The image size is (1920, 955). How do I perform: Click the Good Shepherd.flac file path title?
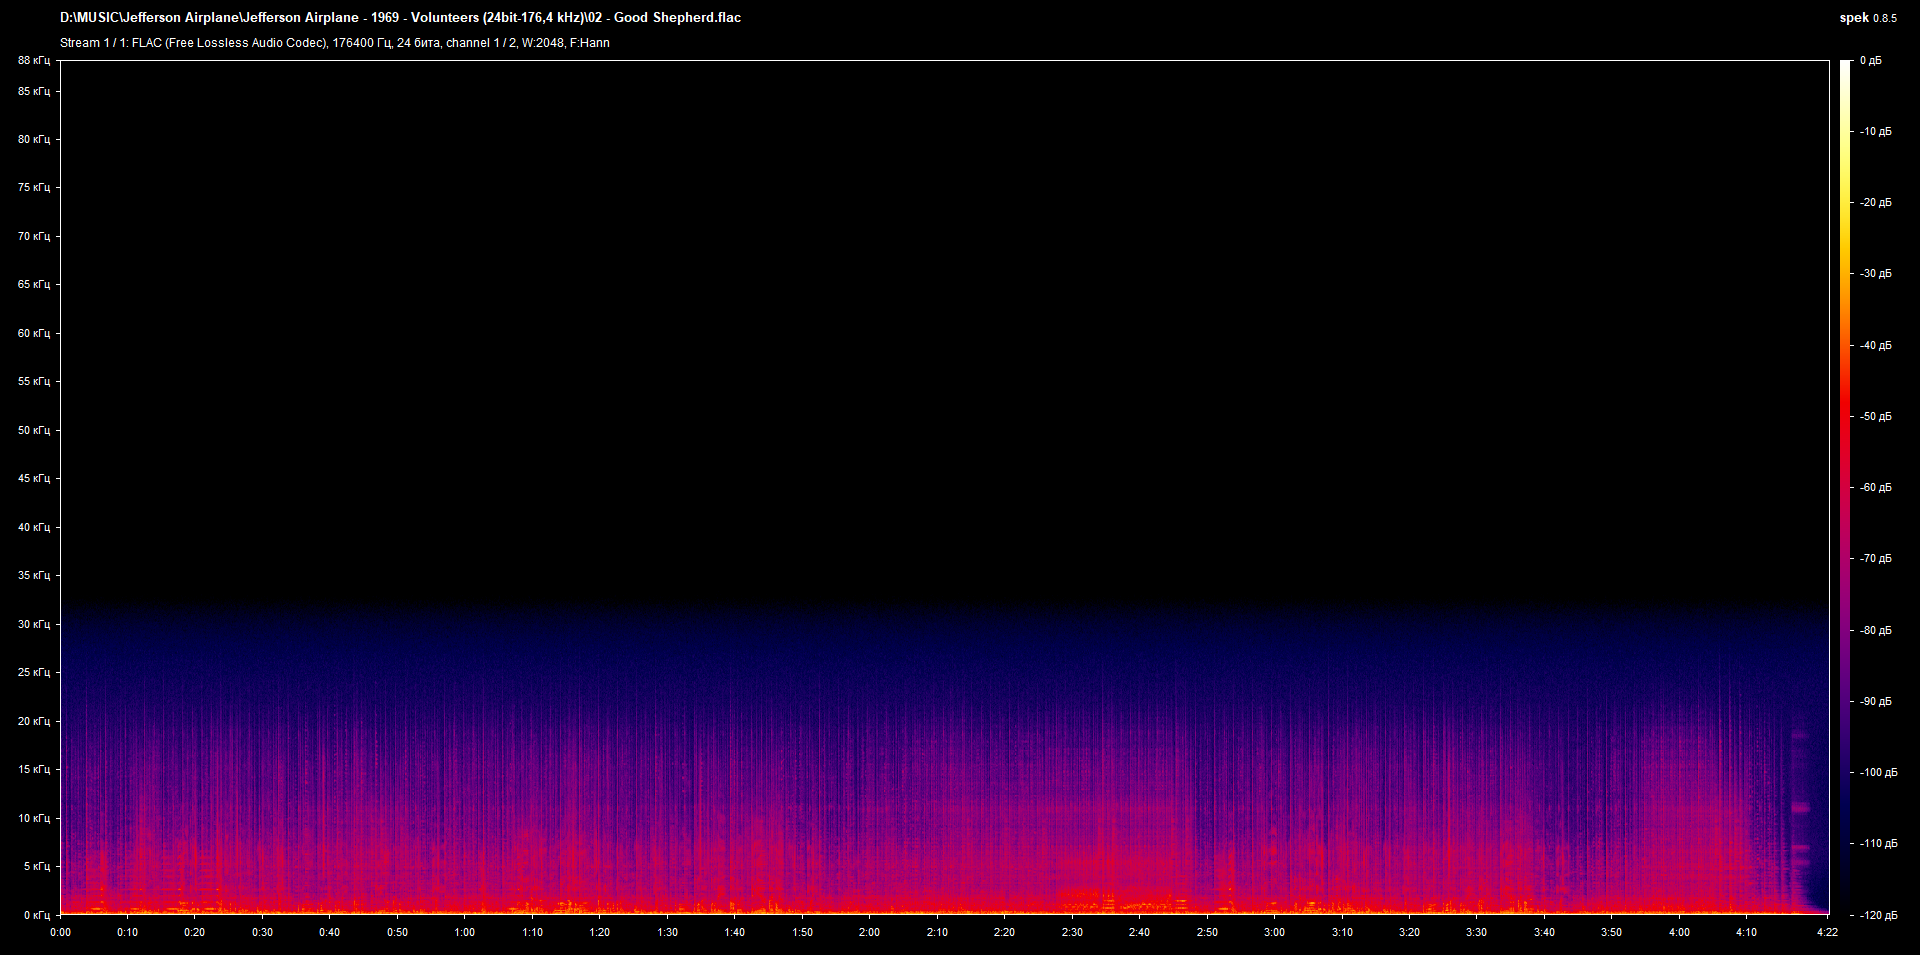pyautogui.click(x=400, y=18)
